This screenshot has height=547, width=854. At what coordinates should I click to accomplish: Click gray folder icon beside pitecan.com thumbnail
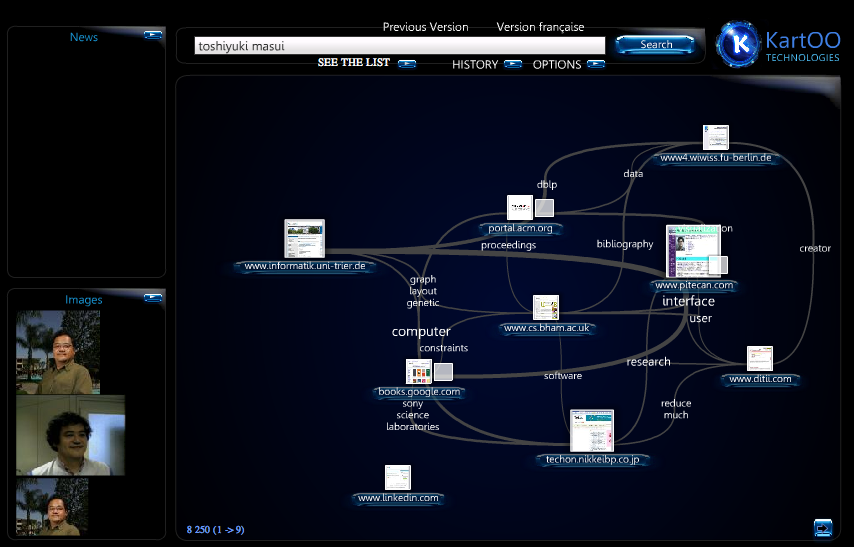pyautogui.click(x=718, y=265)
